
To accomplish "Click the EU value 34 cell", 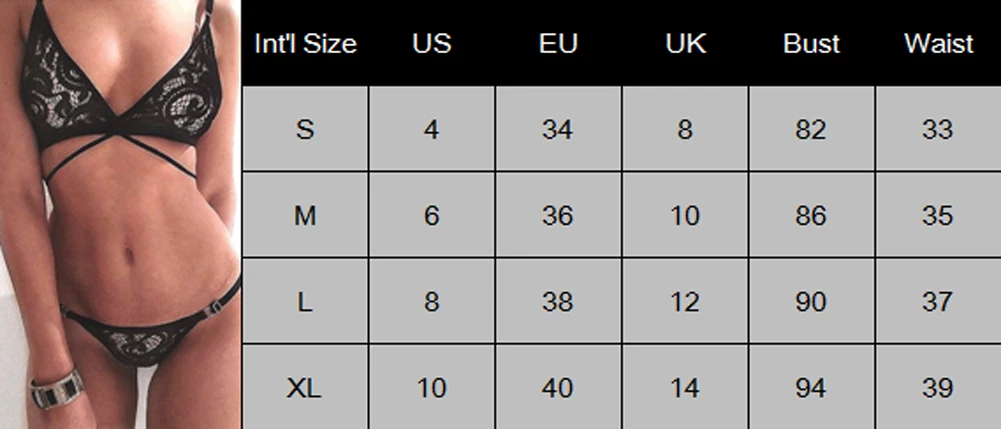I will [x=558, y=130].
